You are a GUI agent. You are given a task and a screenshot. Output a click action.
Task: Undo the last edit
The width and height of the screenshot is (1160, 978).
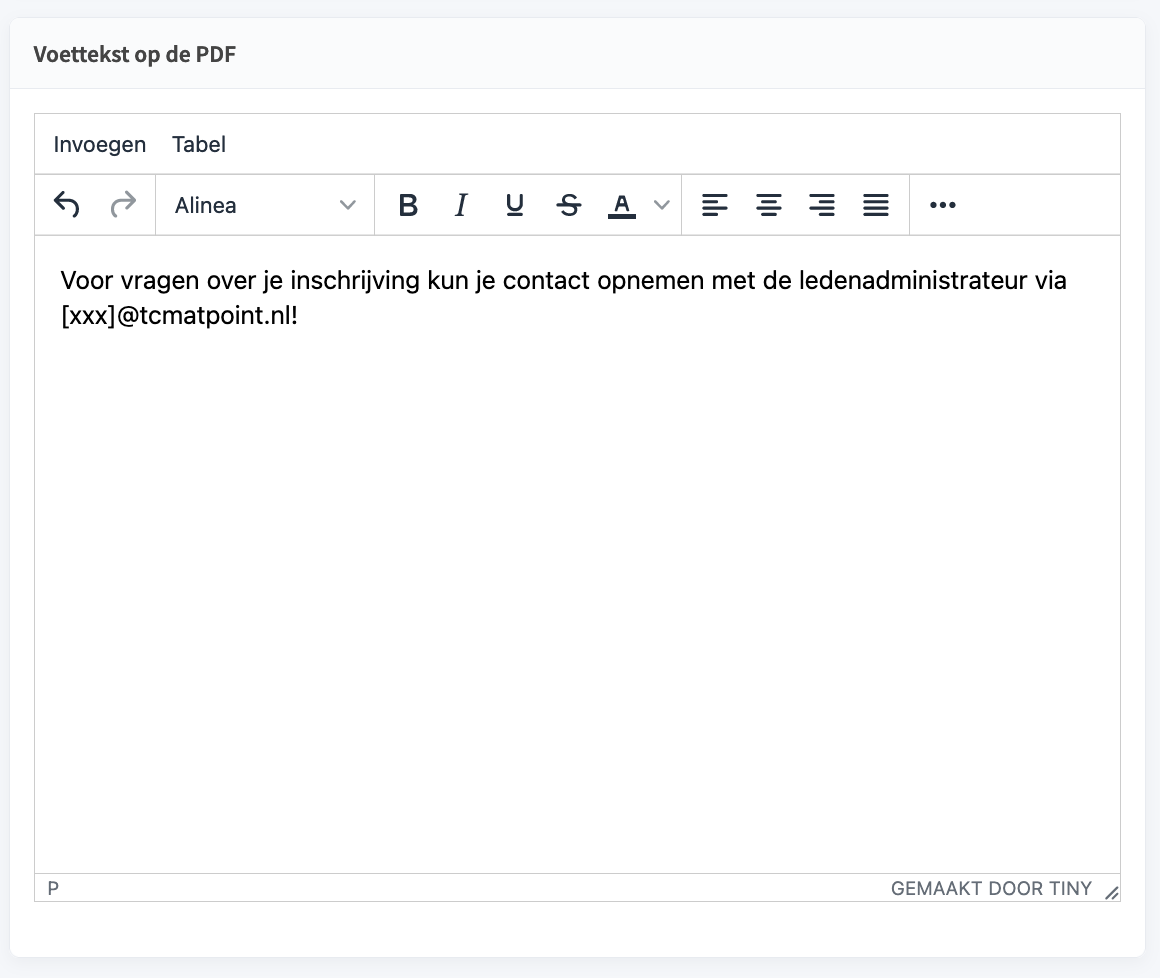pyautogui.click(x=67, y=205)
